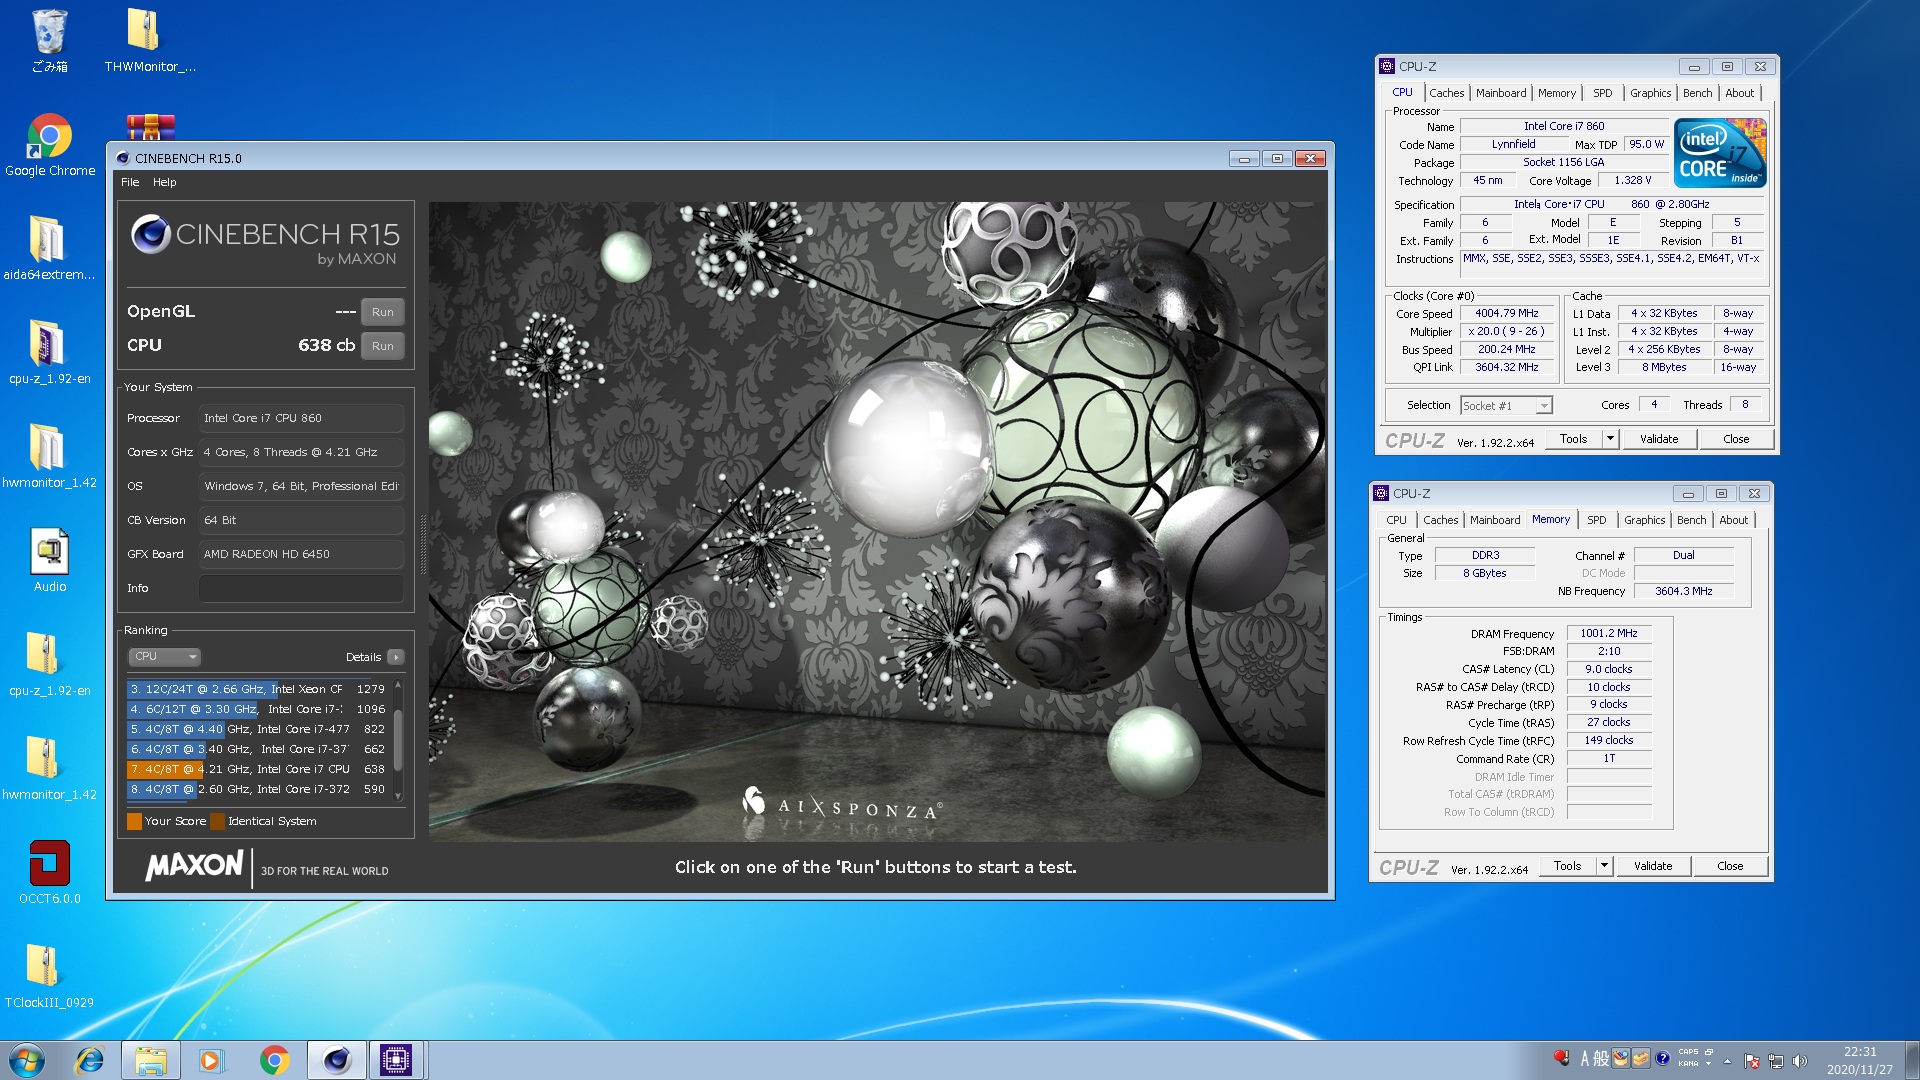This screenshot has height=1080, width=1920.
Task: Click DRAM Frequency value 1001.2 MHz
Action: click(1609, 633)
